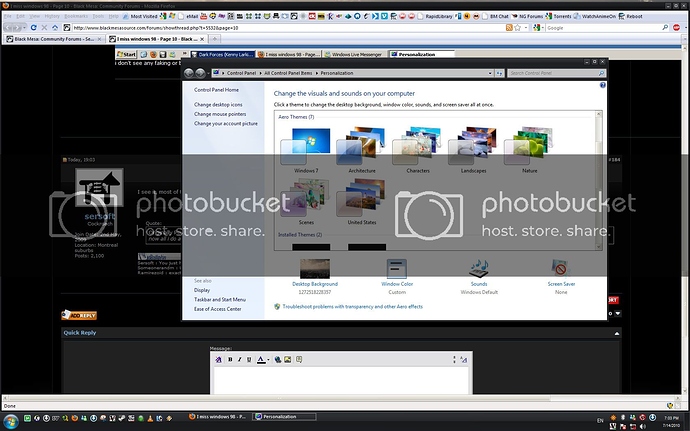
Task: Toggle Italic in Quick Reply editor
Action: [x=239, y=360]
